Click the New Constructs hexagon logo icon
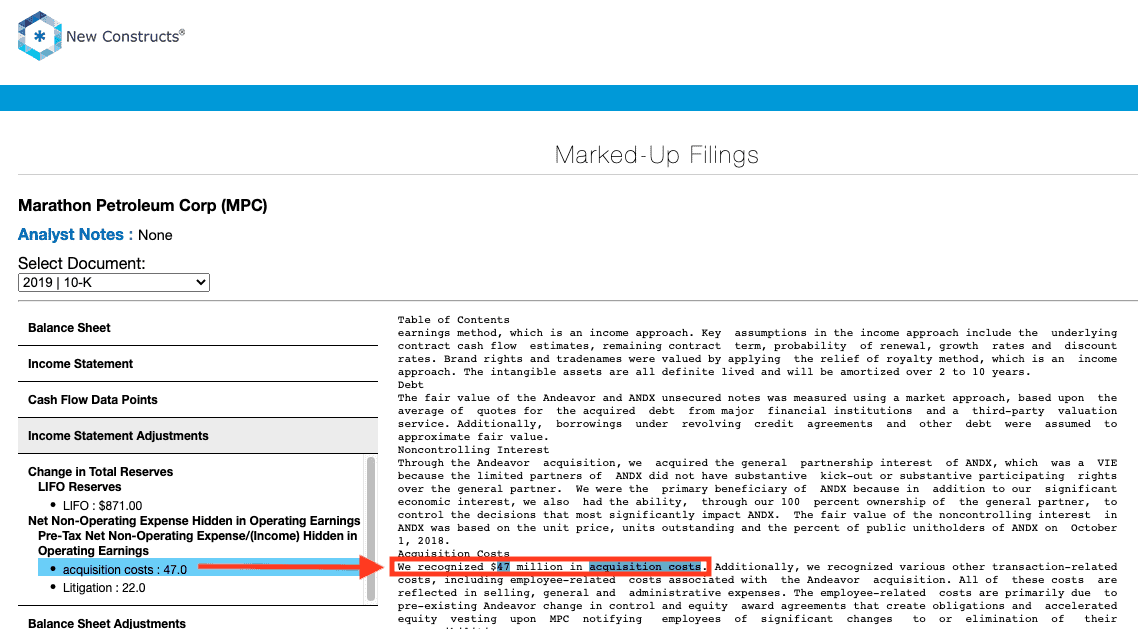The image size is (1138, 629). coord(39,36)
